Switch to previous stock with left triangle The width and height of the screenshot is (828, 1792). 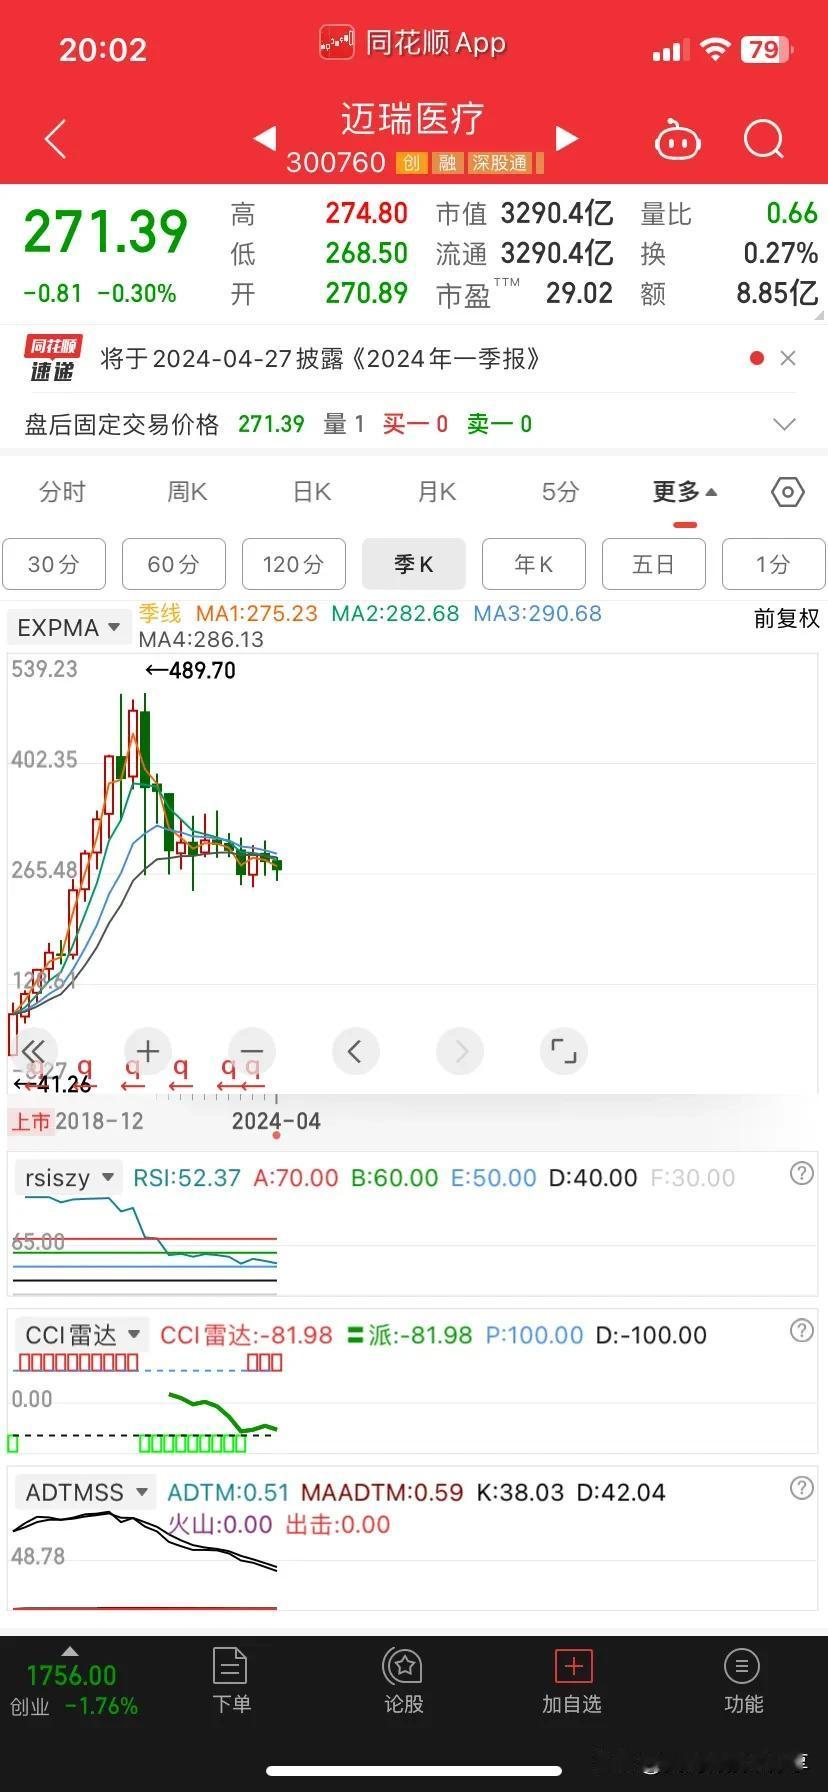(265, 138)
